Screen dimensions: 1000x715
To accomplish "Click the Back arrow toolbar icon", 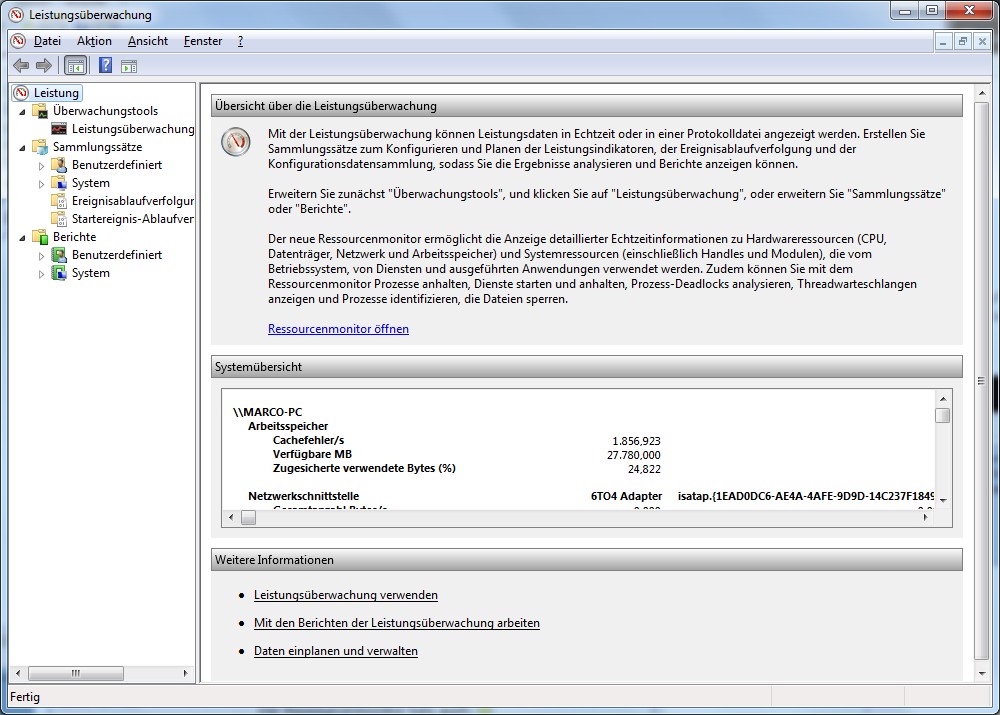I will 21,65.
